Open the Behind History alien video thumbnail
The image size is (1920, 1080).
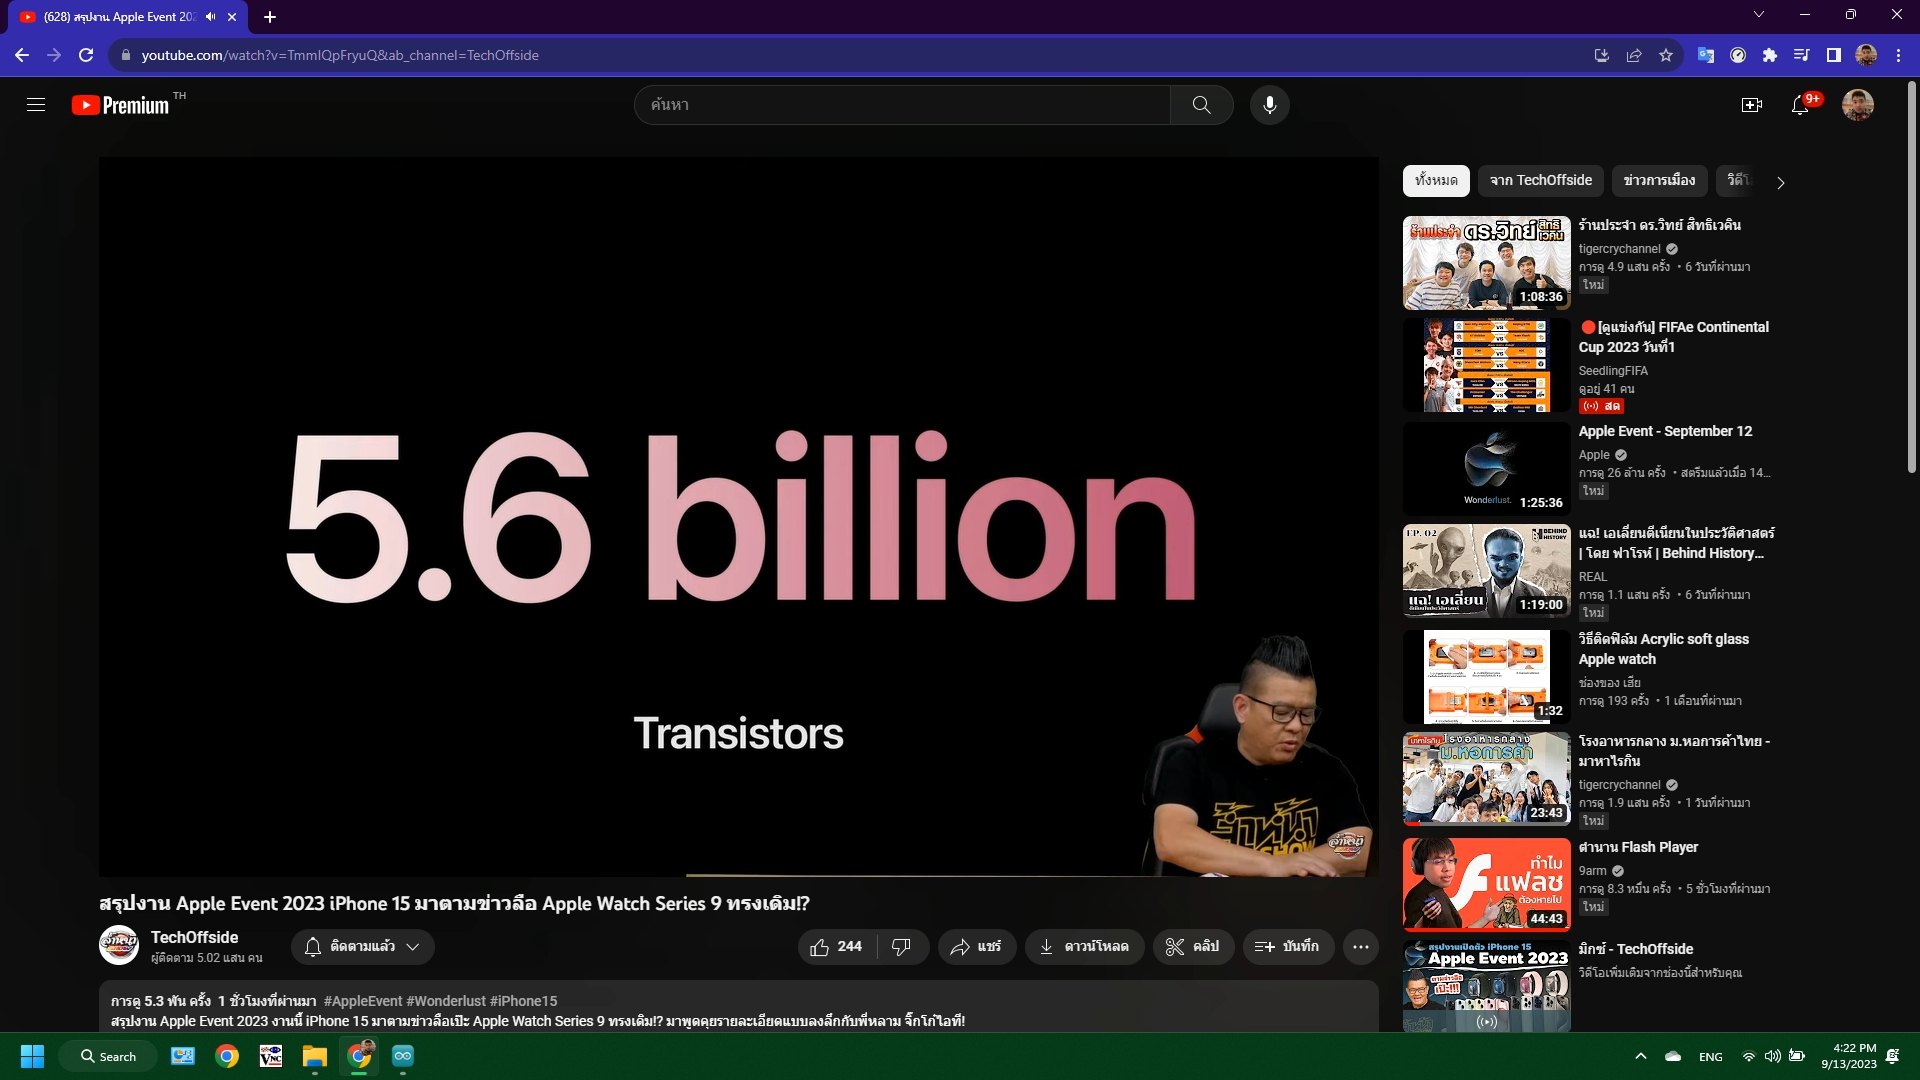coord(1486,571)
